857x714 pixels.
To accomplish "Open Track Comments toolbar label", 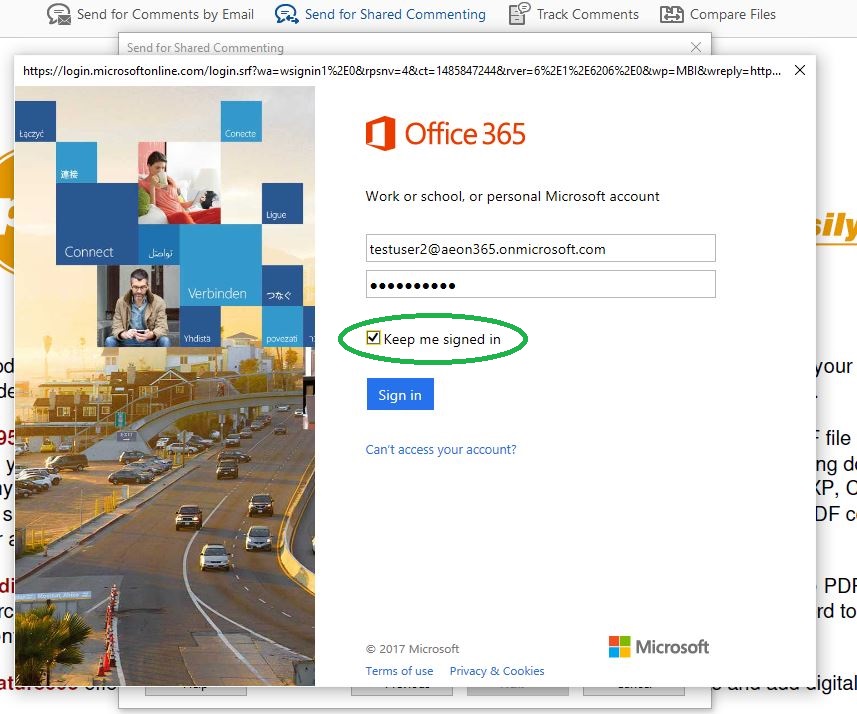I will click(x=588, y=14).
